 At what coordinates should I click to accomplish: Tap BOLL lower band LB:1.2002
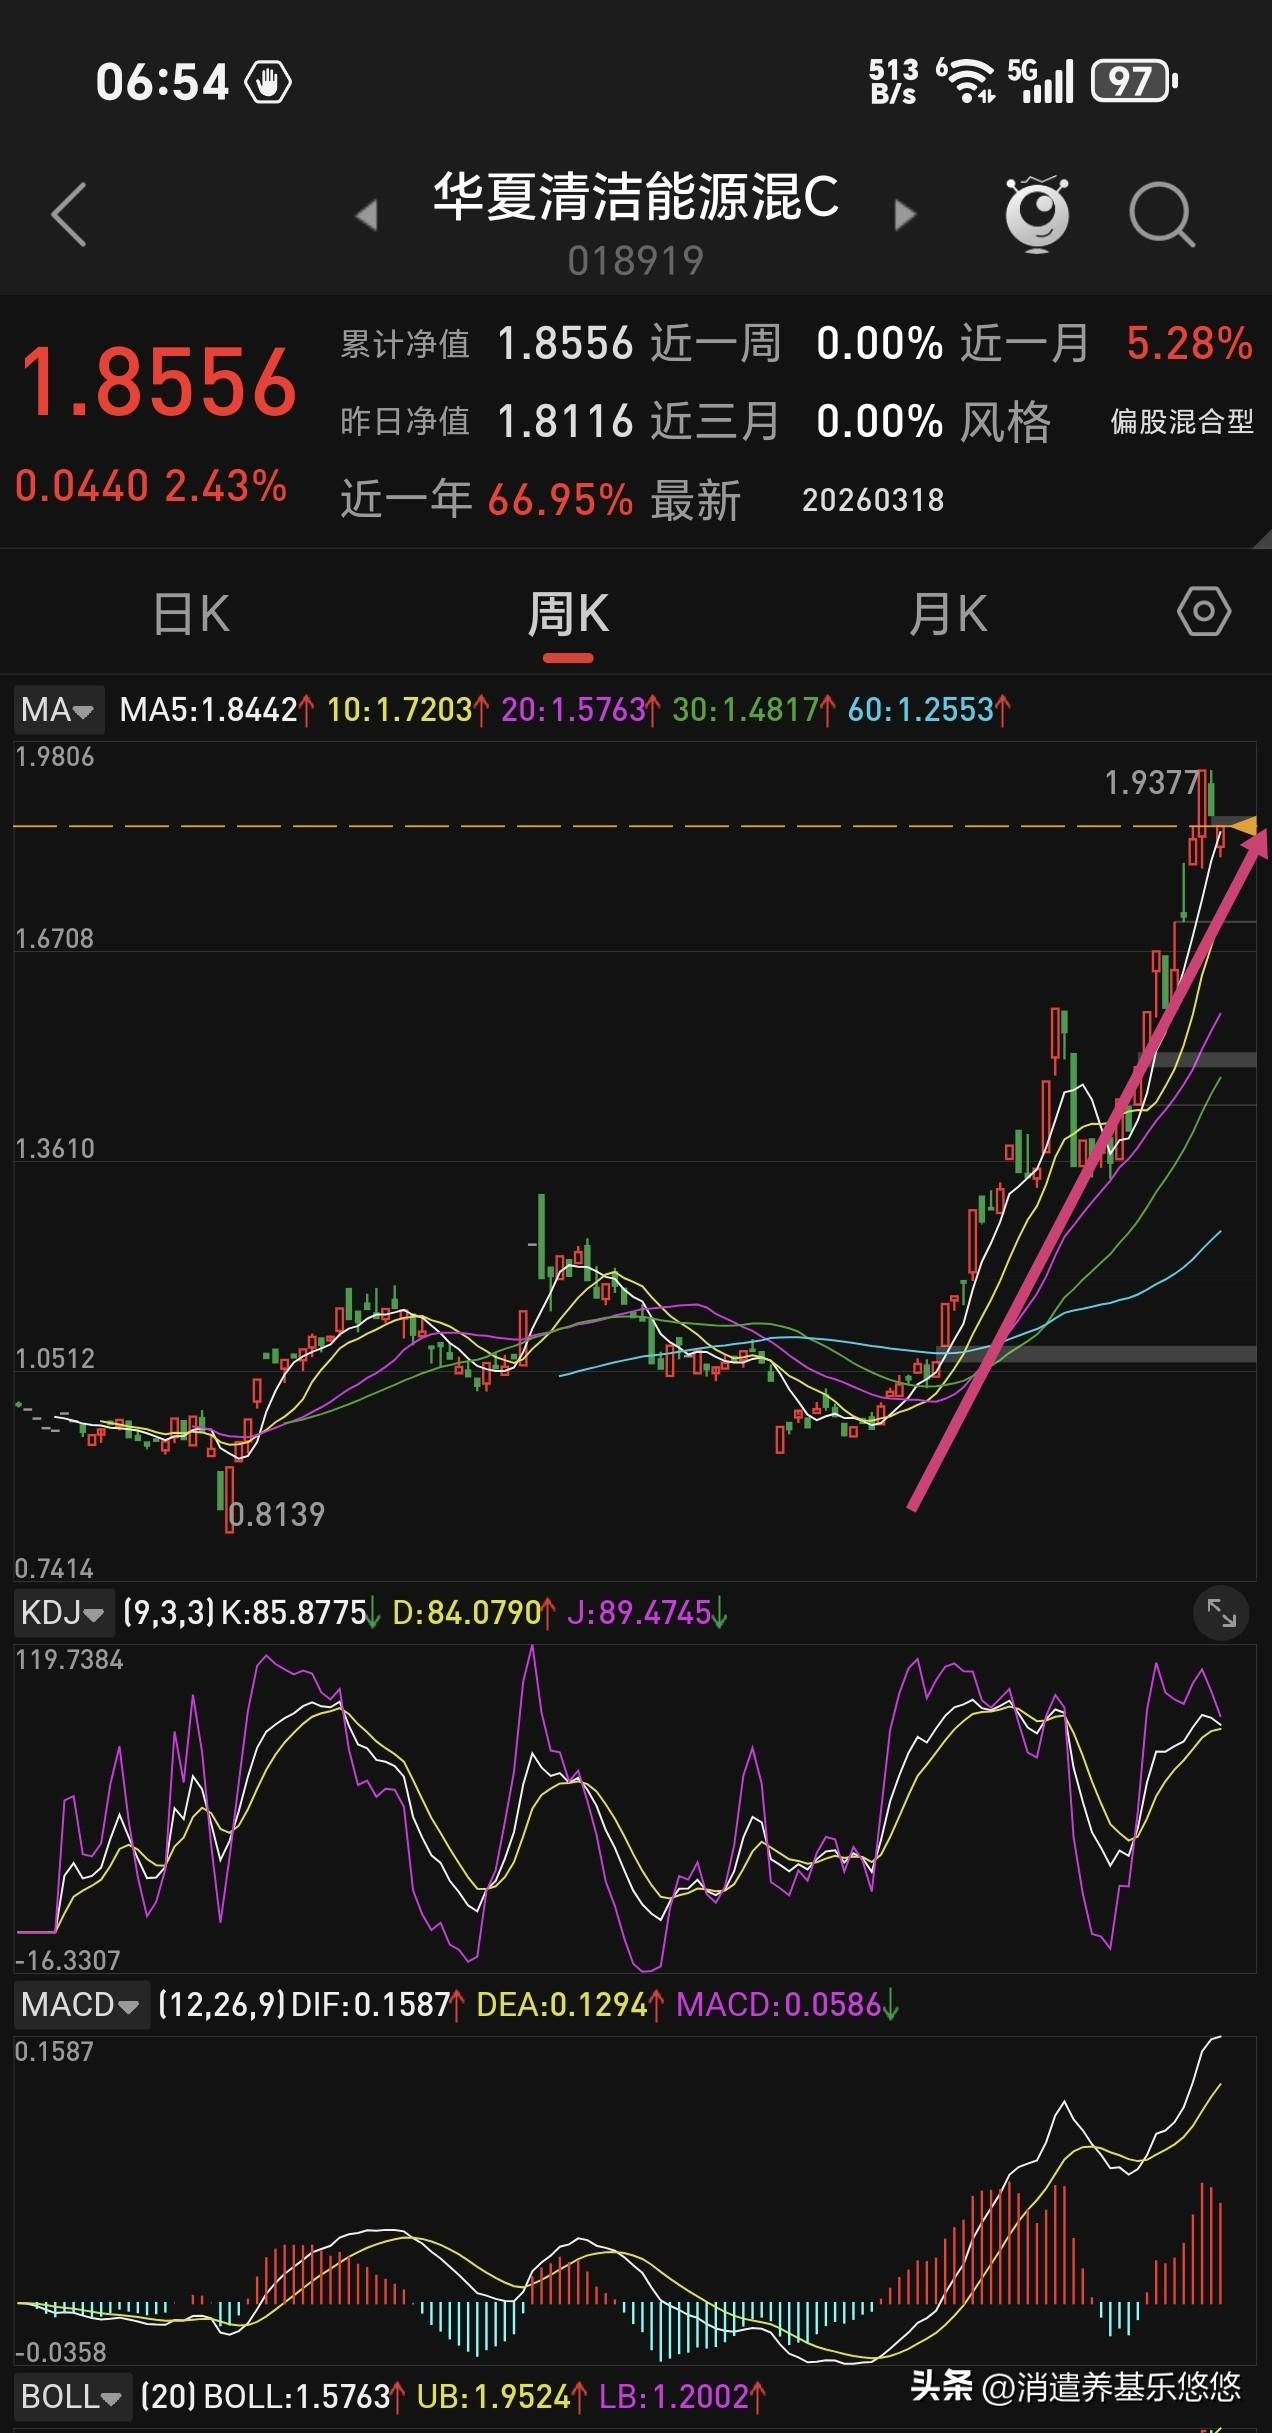point(683,2397)
